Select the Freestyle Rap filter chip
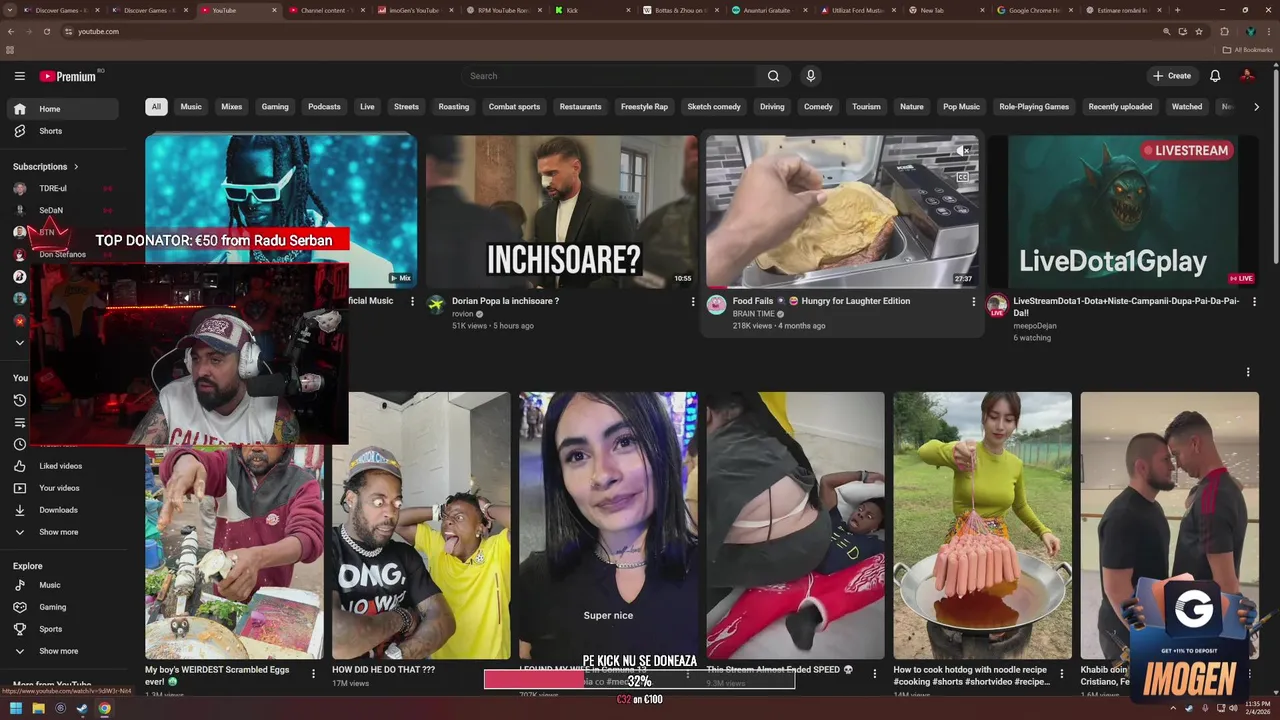1280x720 pixels. coord(644,107)
